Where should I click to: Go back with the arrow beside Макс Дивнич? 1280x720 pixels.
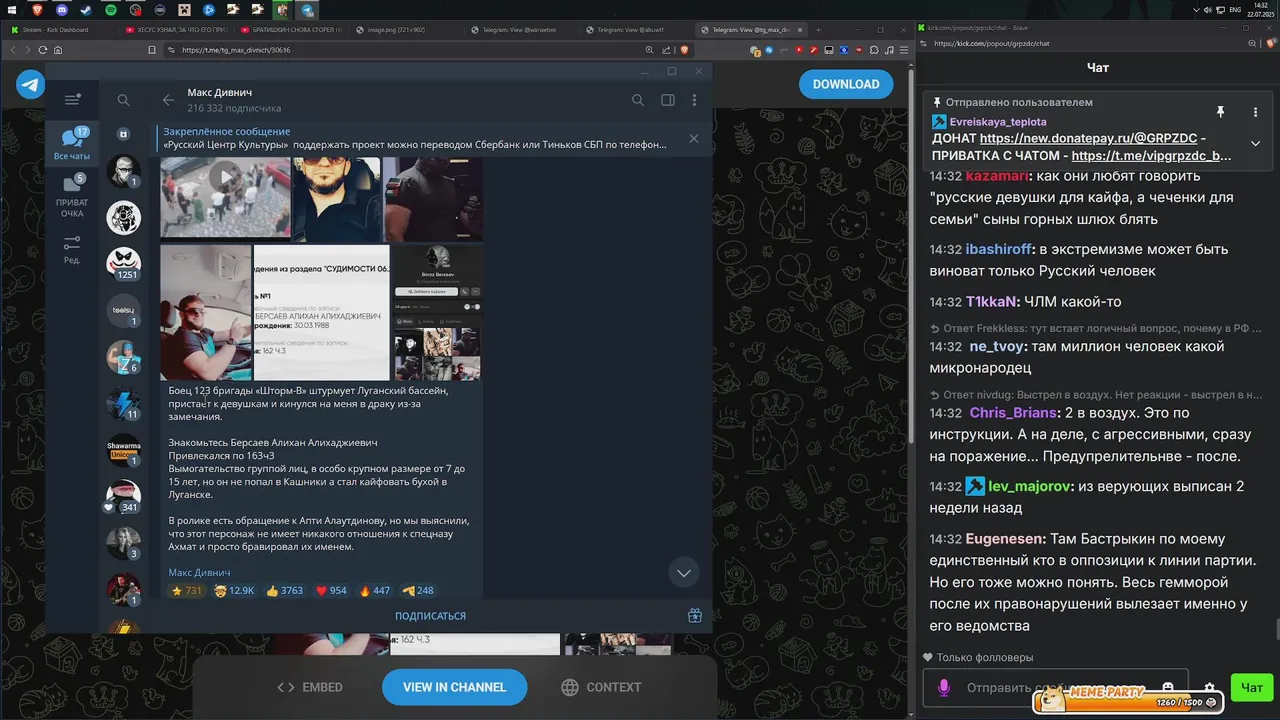tap(168, 100)
